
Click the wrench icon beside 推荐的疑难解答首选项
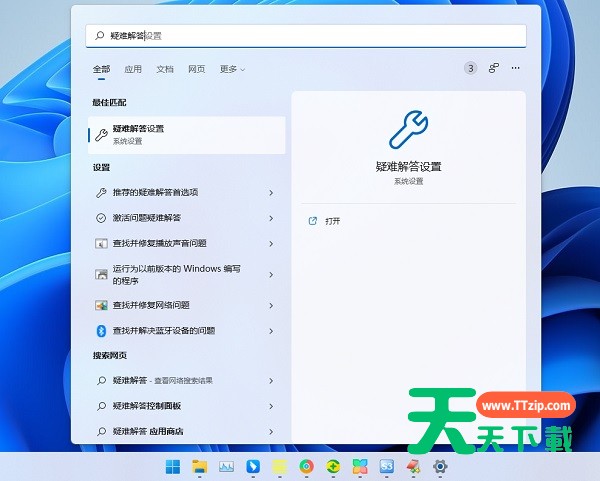point(101,192)
